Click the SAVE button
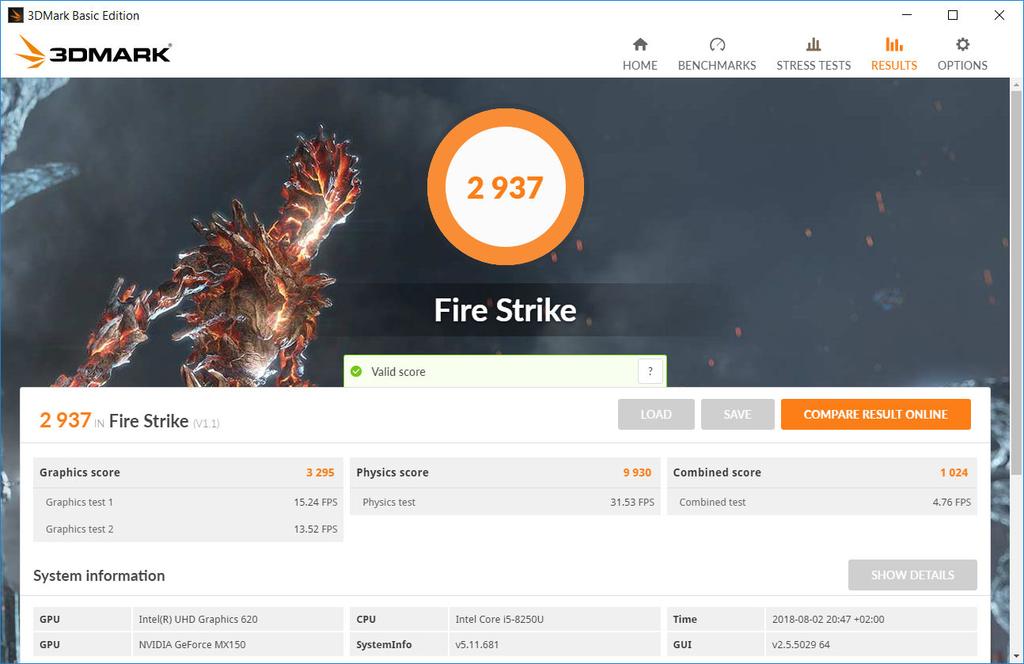 (737, 415)
